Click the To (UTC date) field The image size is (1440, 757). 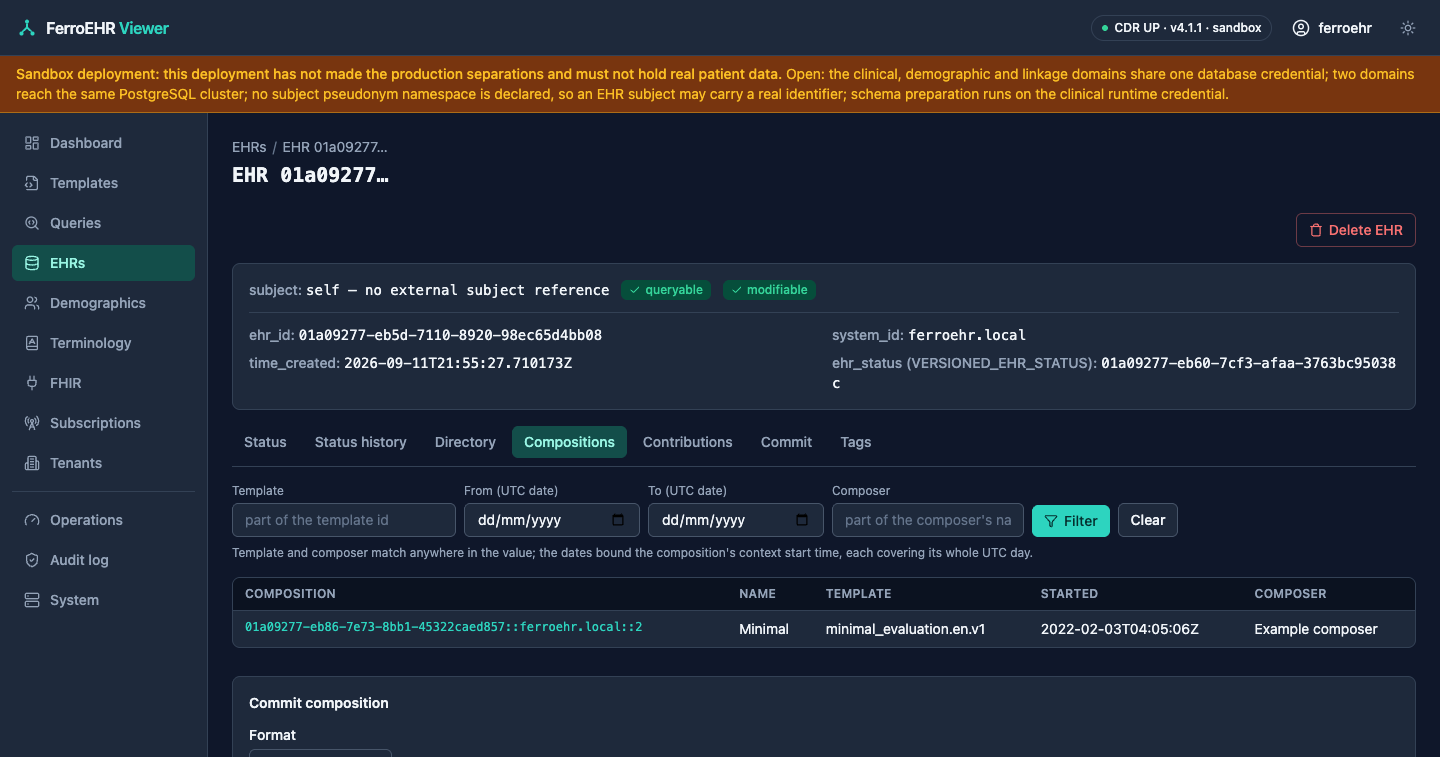coord(736,520)
